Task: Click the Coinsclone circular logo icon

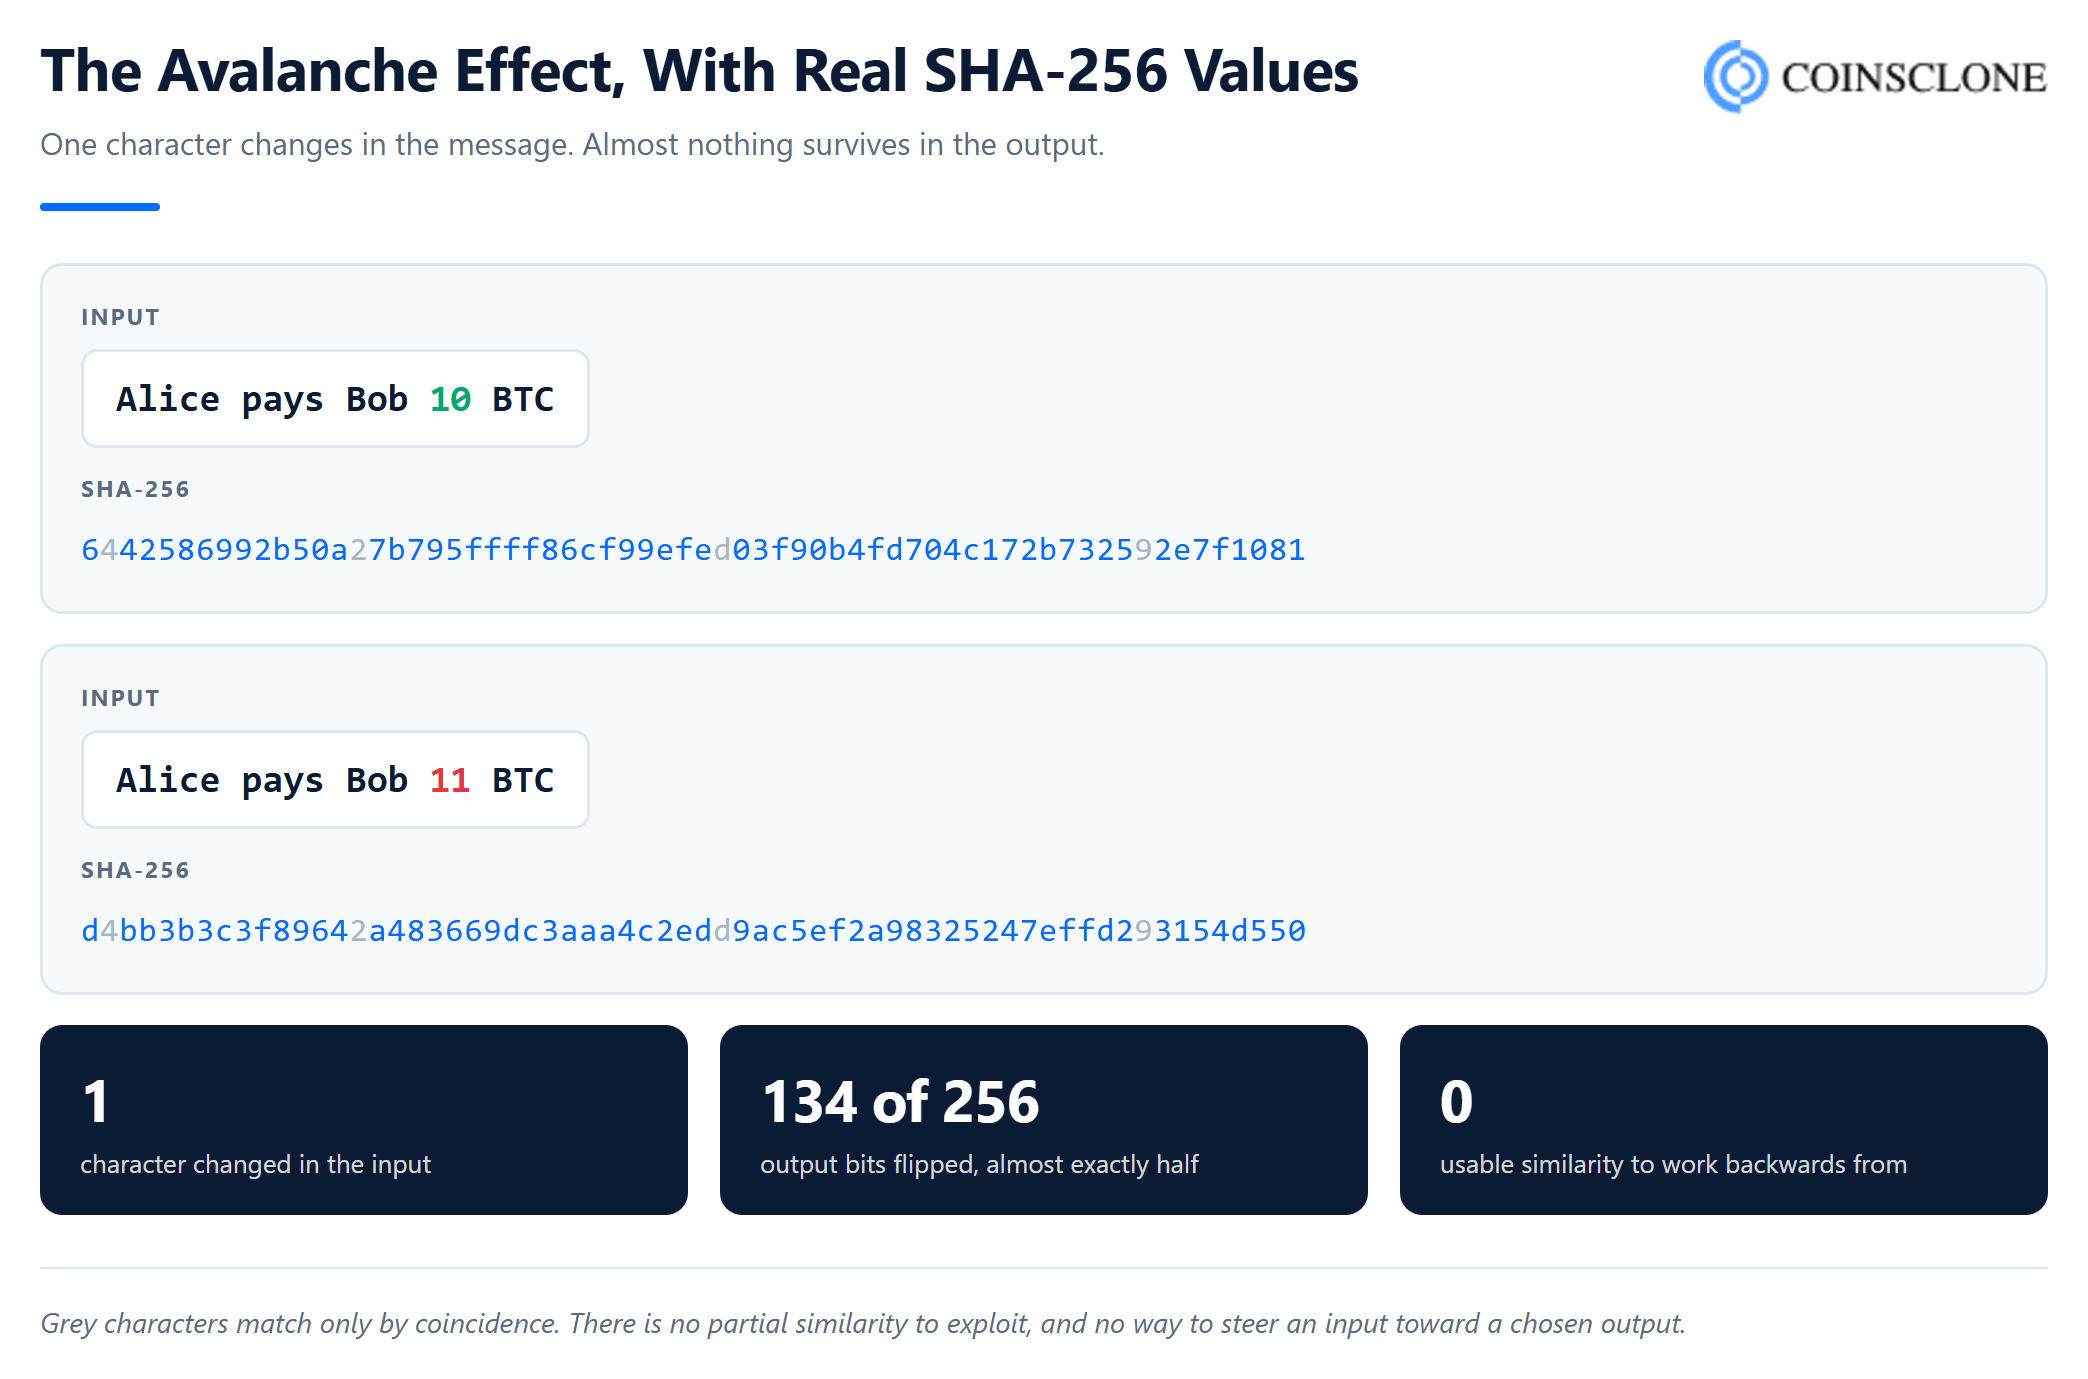Action: (1737, 76)
